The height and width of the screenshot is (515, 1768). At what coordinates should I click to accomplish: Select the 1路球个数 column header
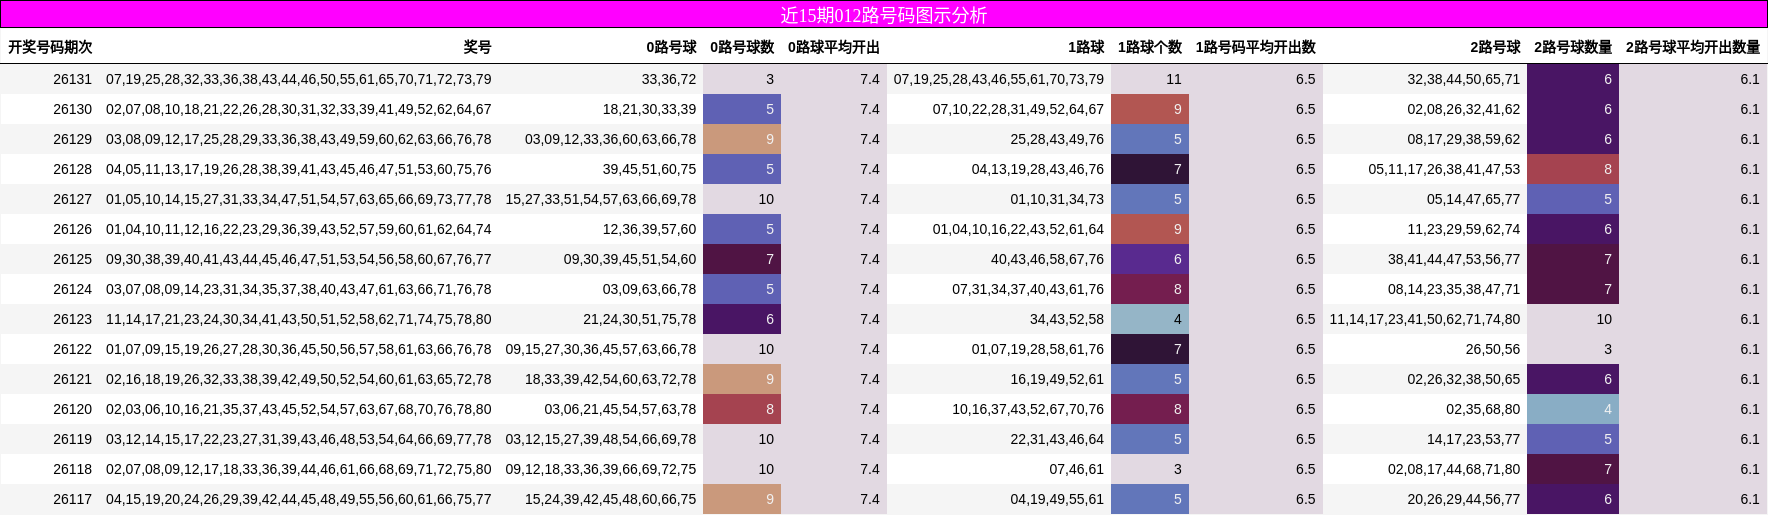point(1150,47)
